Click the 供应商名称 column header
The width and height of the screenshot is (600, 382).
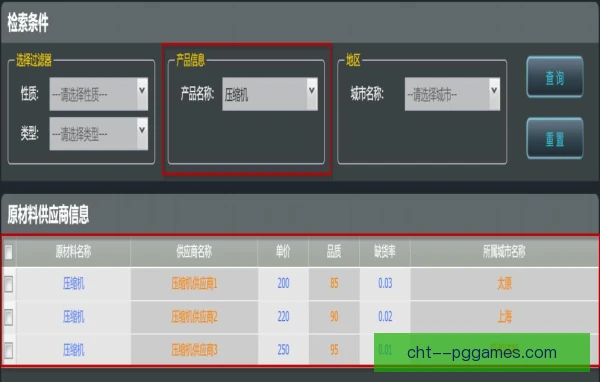pos(194,252)
